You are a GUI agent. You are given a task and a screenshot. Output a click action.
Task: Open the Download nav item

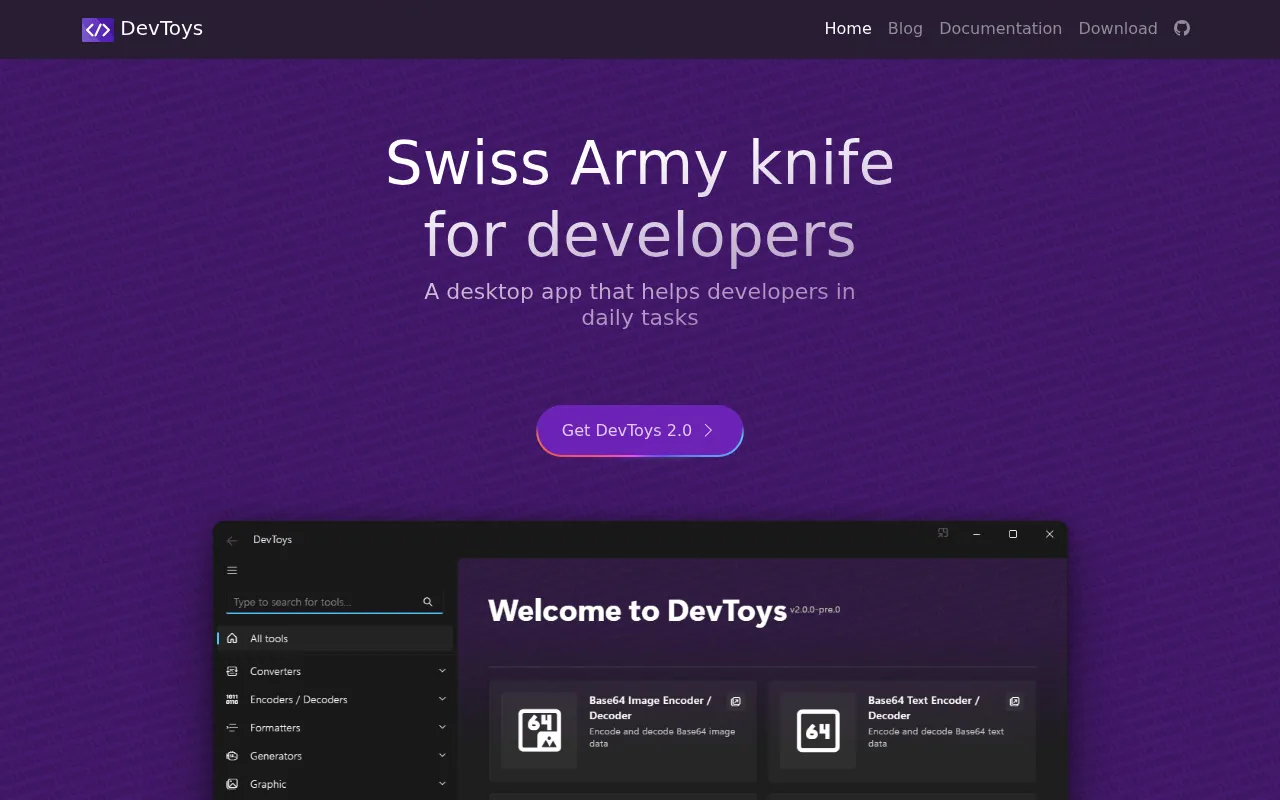point(1118,28)
